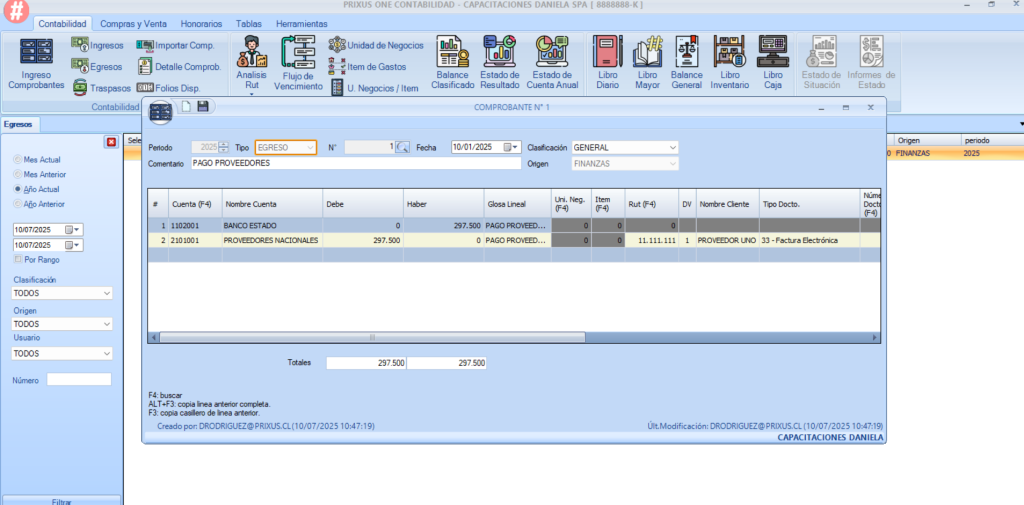Open the Libro Caja icon
This screenshot has height=505, width=1024.
click(773, 64)
